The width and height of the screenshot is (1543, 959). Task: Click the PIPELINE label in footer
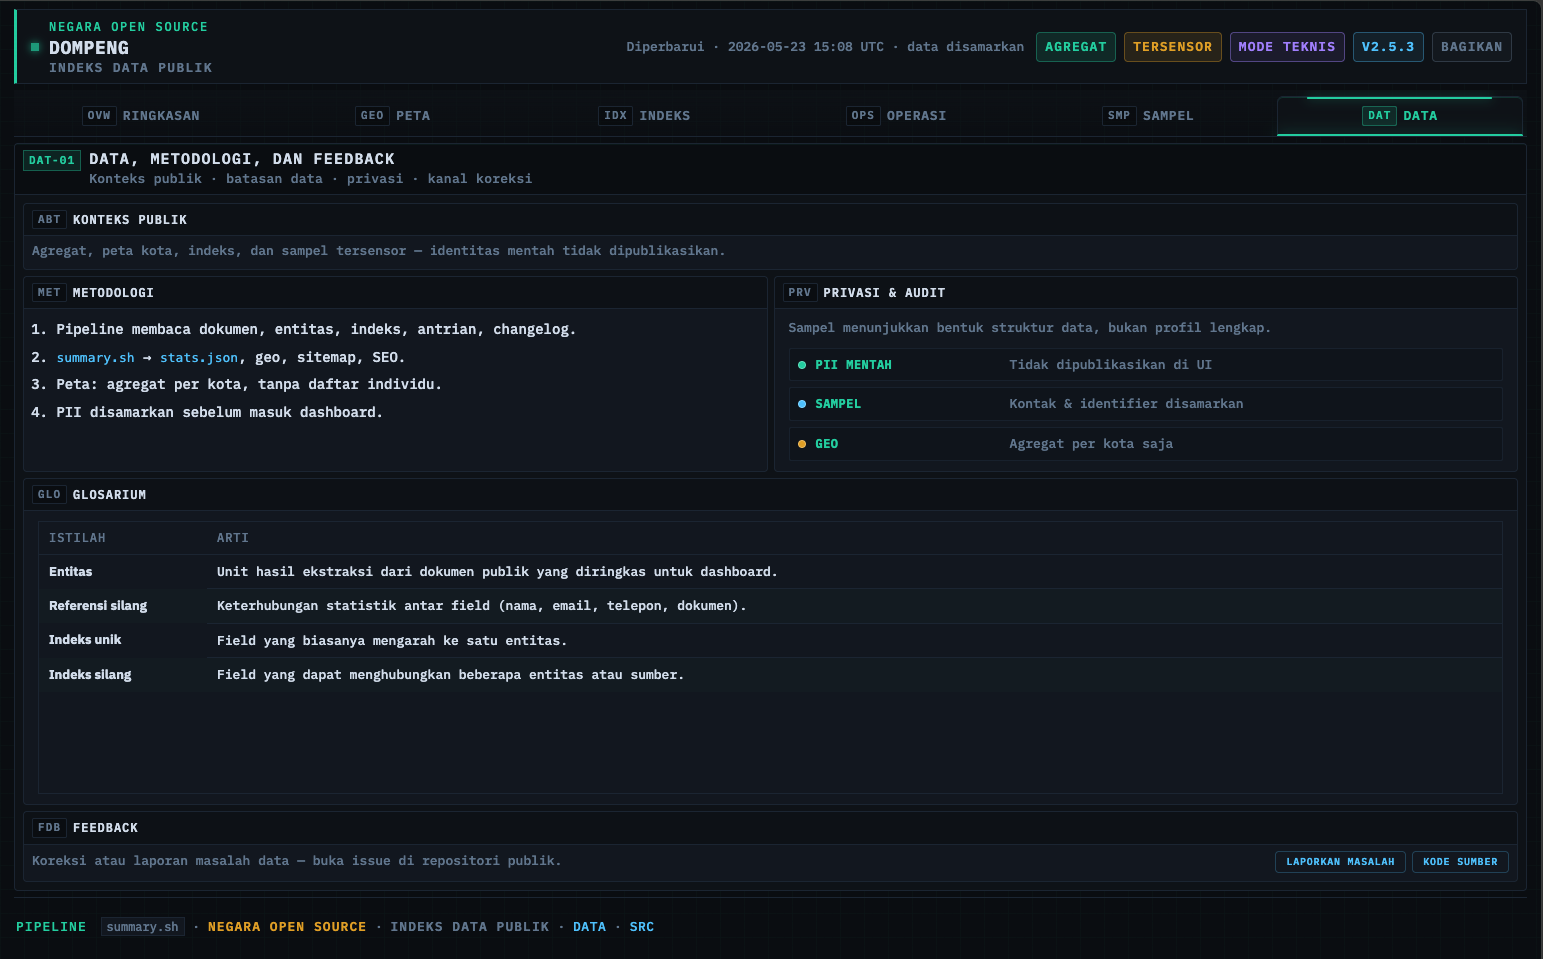(x=51, y=927)
